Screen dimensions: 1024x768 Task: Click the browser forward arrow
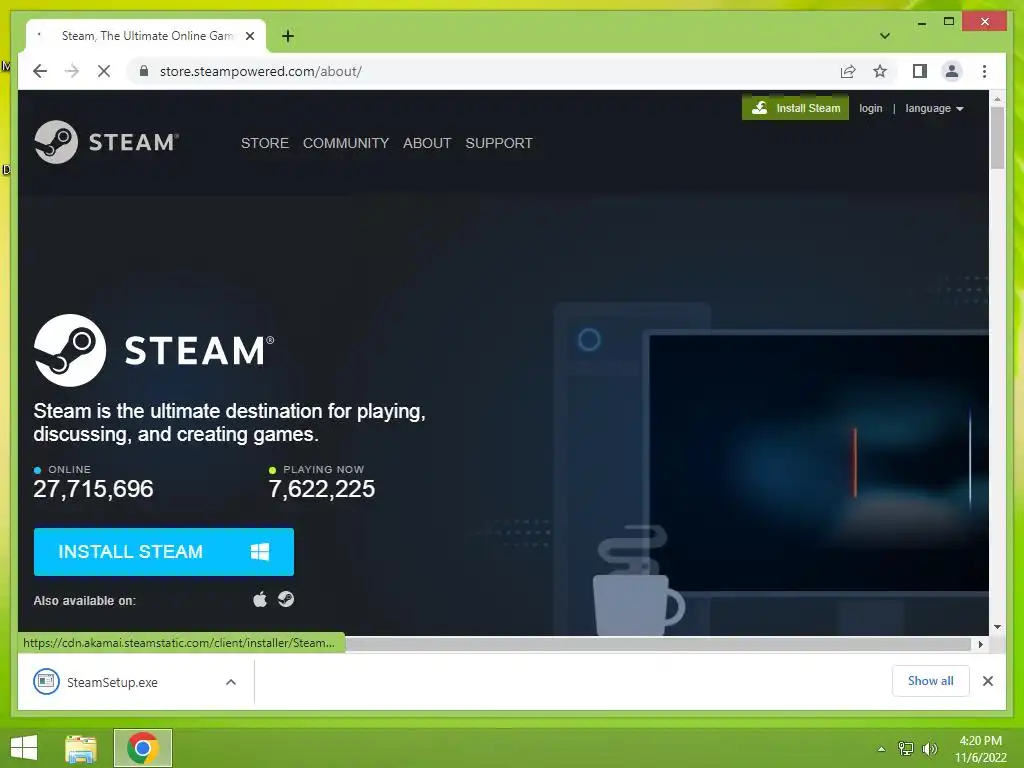tap(72, 71)
